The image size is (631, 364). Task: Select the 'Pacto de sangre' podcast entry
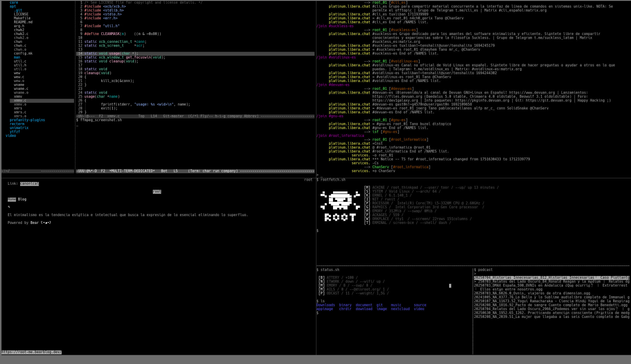pyautogui.click(x=551, y=305)
